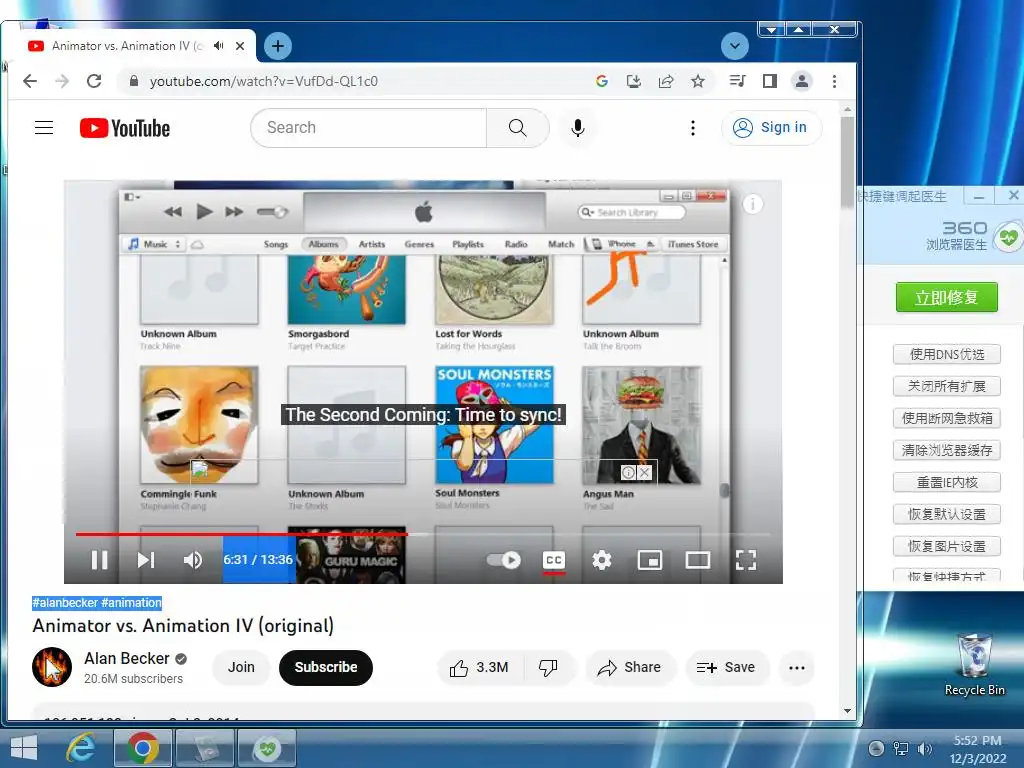Open system volume tray icon
The image size is (1024, 768).
(924, 749)
